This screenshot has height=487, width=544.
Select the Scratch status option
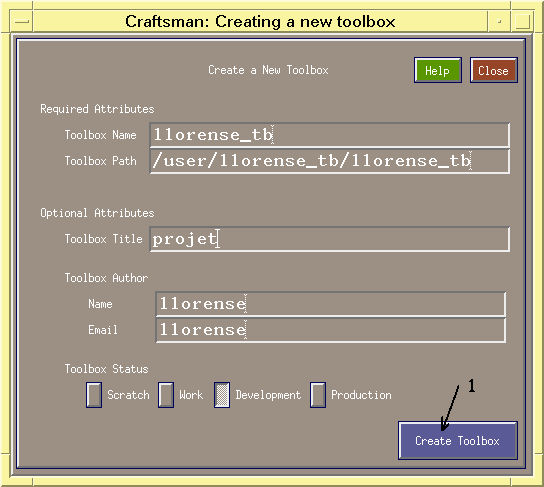pyautogui.click(x=94, y=395)
